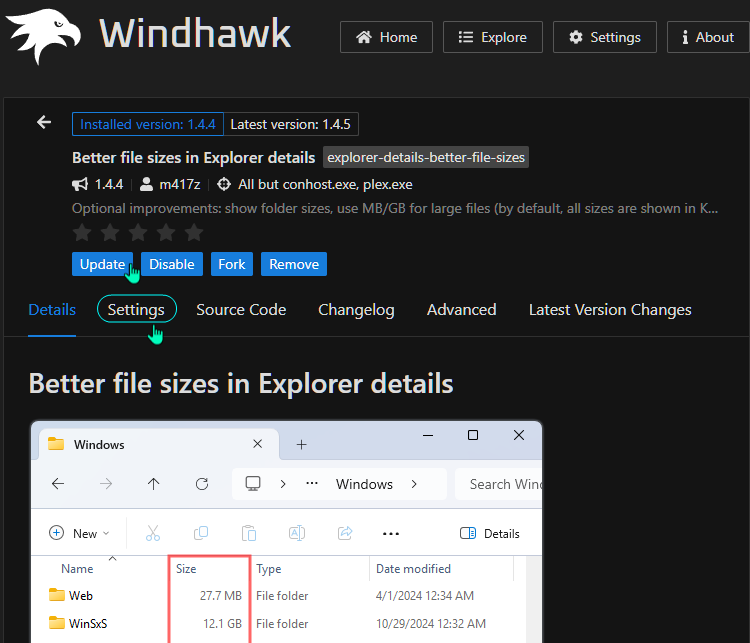Image resolution: width=750 pixels, height=643 pixels.
Task: Click the target processes crosshair icon
Action: pyautogui.click(x=224, y=185)
